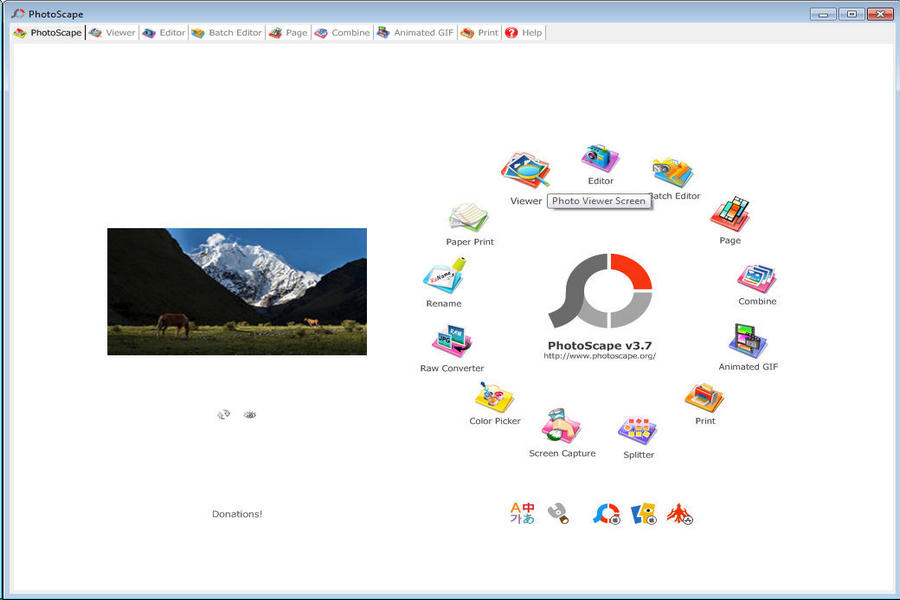Click the large PhotoScape center logo

[x=600, y=291]
